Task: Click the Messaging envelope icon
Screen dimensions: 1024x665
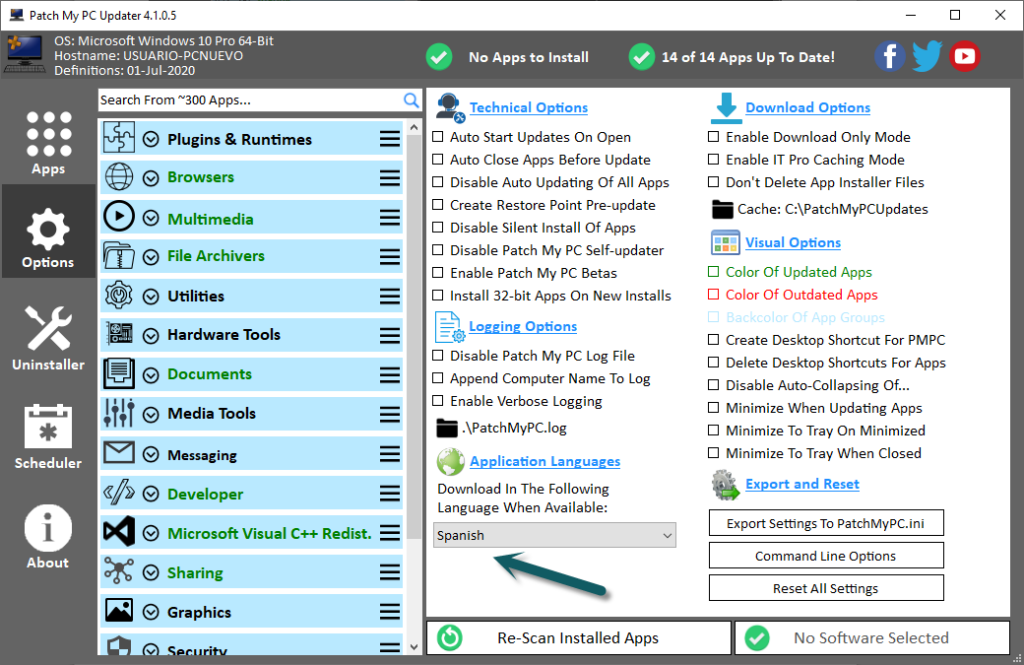Action: [119, 452]
